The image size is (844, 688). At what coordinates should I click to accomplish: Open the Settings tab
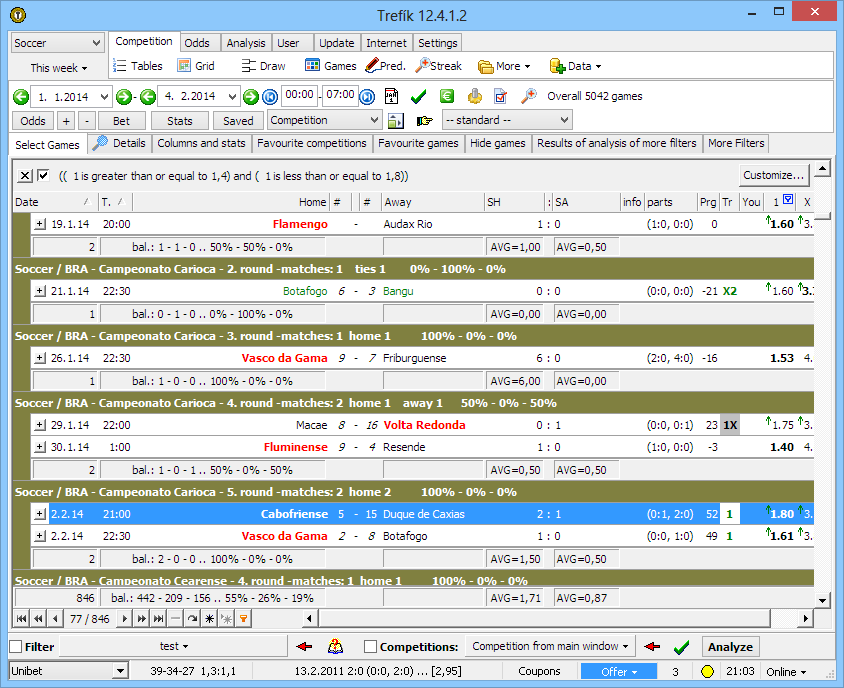438,43
